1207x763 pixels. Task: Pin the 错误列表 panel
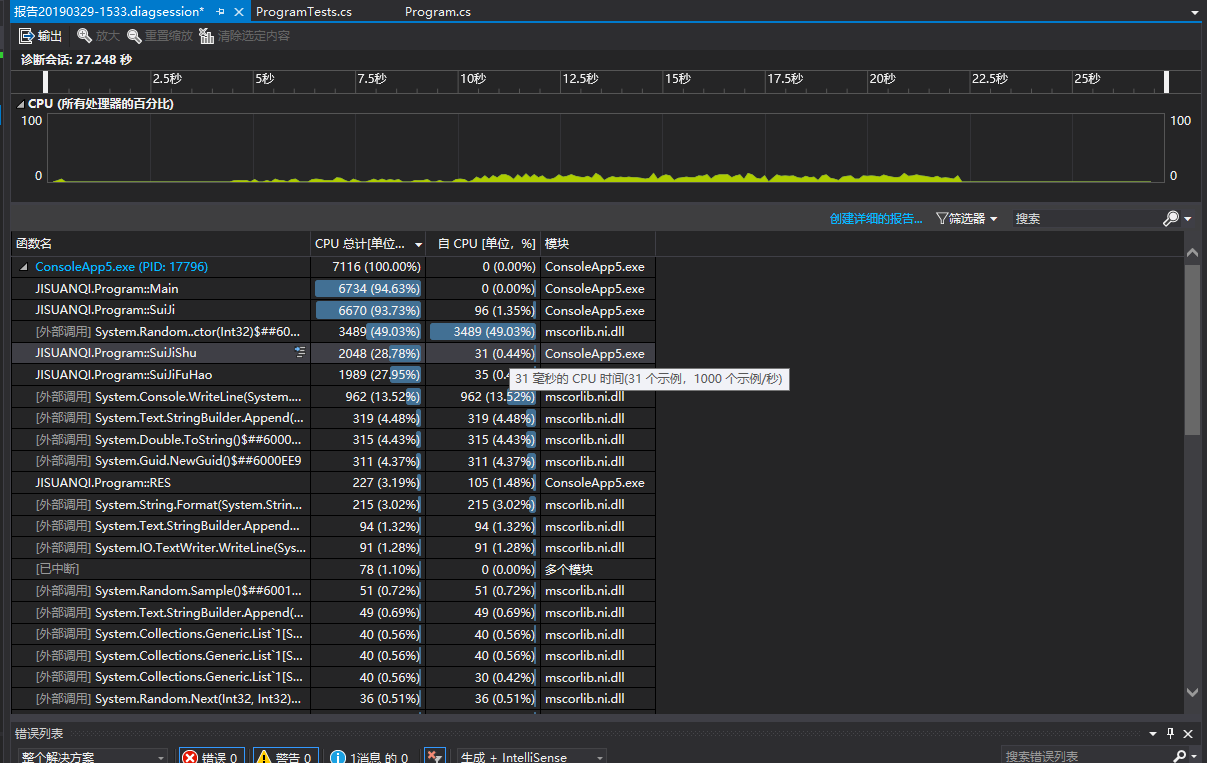1170,733
